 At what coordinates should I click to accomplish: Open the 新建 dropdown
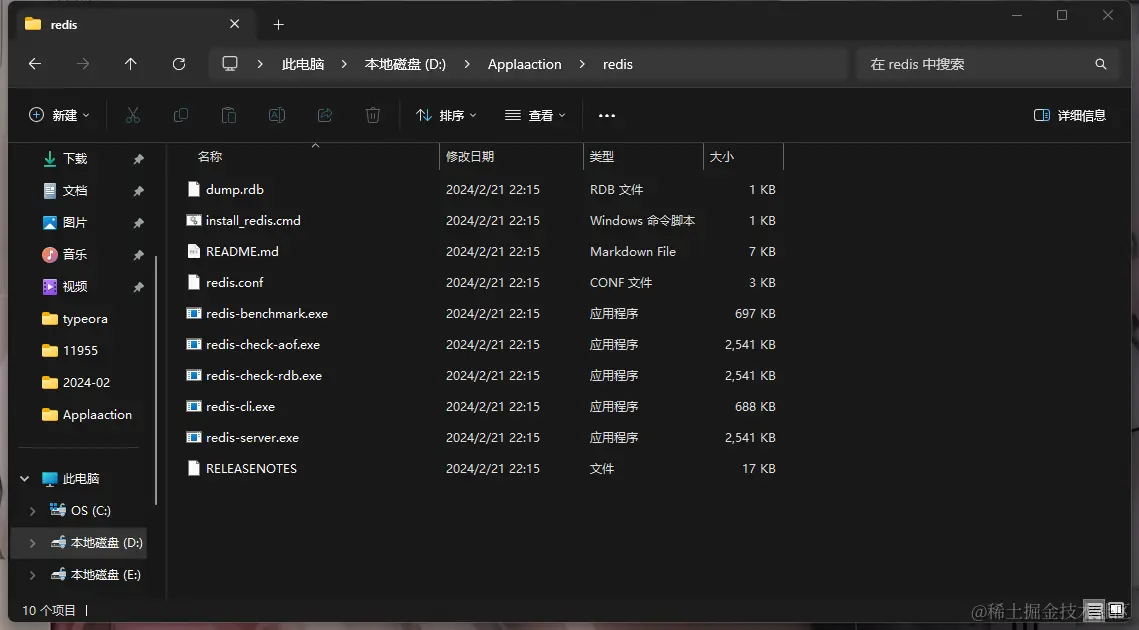tap(60, 115)
